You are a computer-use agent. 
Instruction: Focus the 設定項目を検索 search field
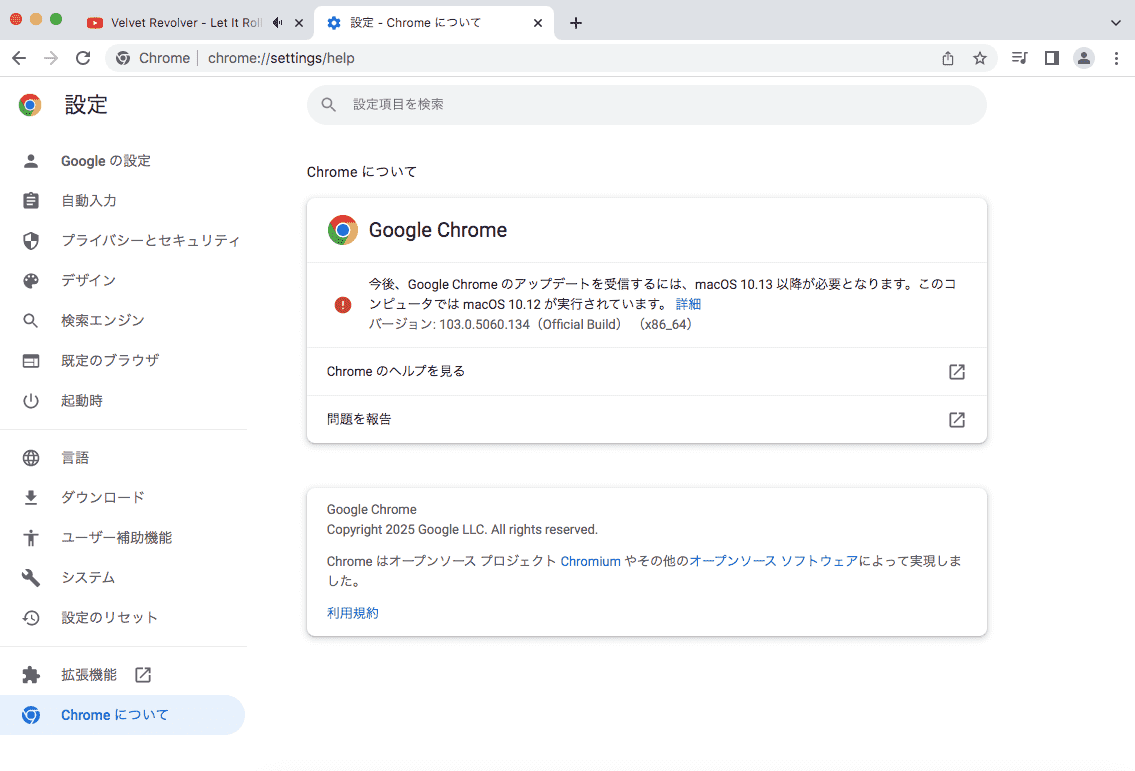(x=646, y=104)
